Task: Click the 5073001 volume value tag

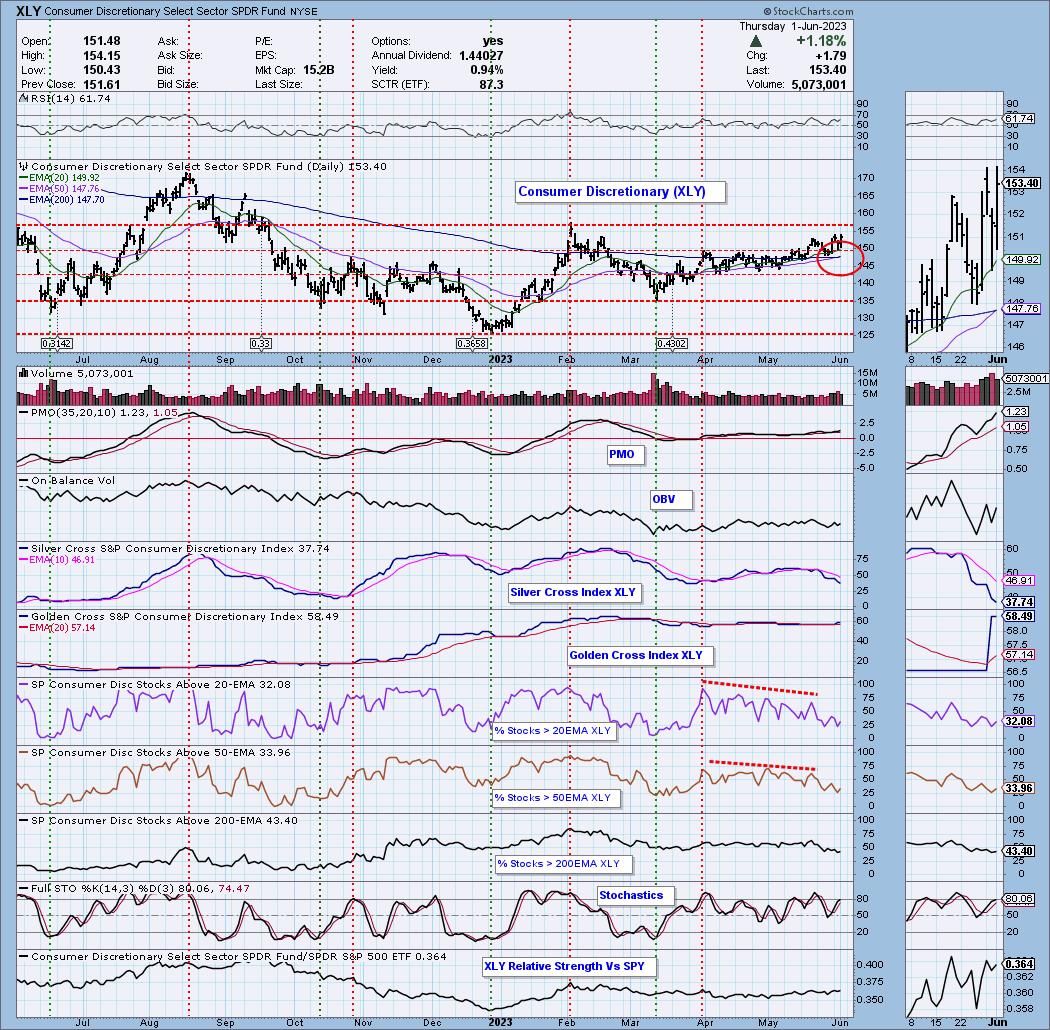Action: [x=1025, y=379]
